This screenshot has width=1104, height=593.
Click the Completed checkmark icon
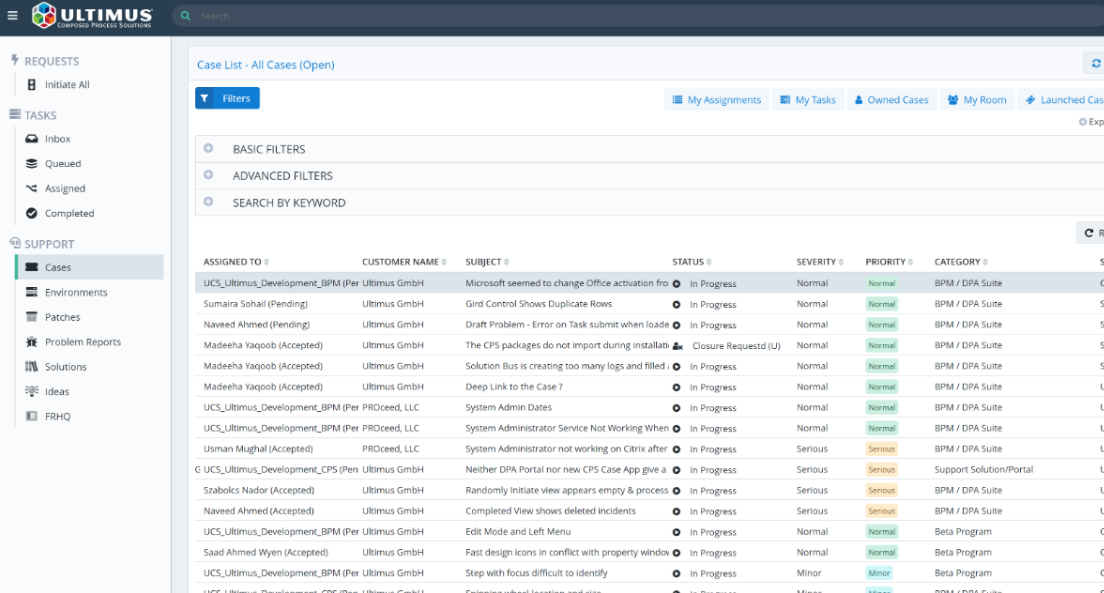coord(32,213)
